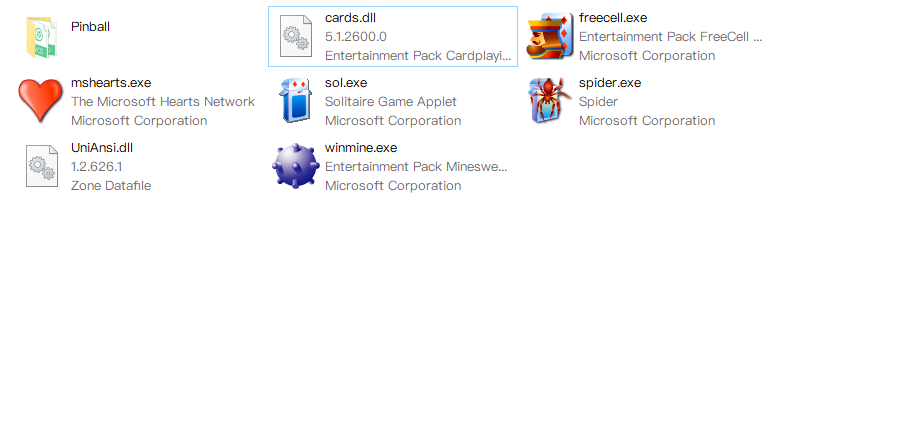
Task: Click the UniAnsi.dll gear file icon
Action: point(42,166)
